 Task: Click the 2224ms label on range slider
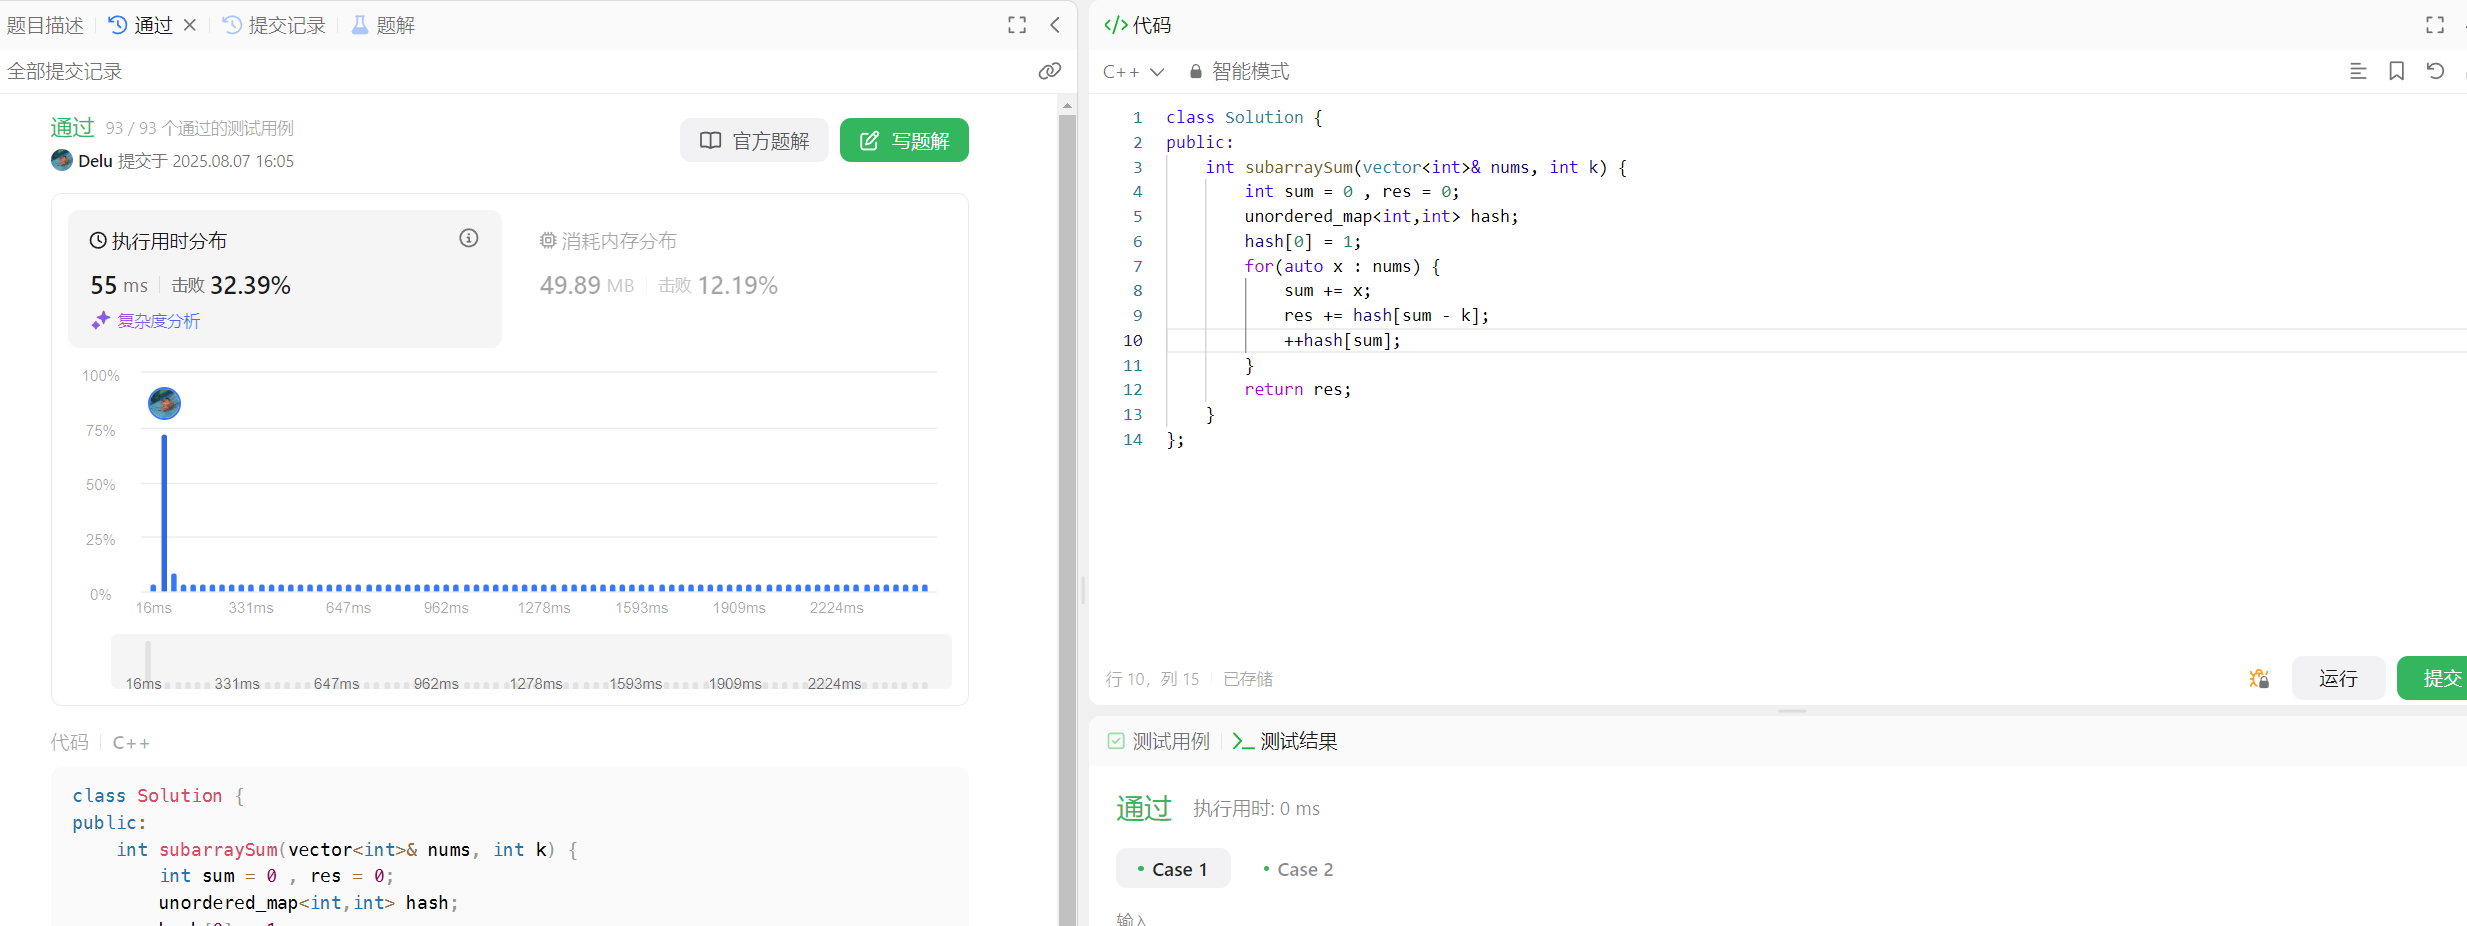pos(834,684)
